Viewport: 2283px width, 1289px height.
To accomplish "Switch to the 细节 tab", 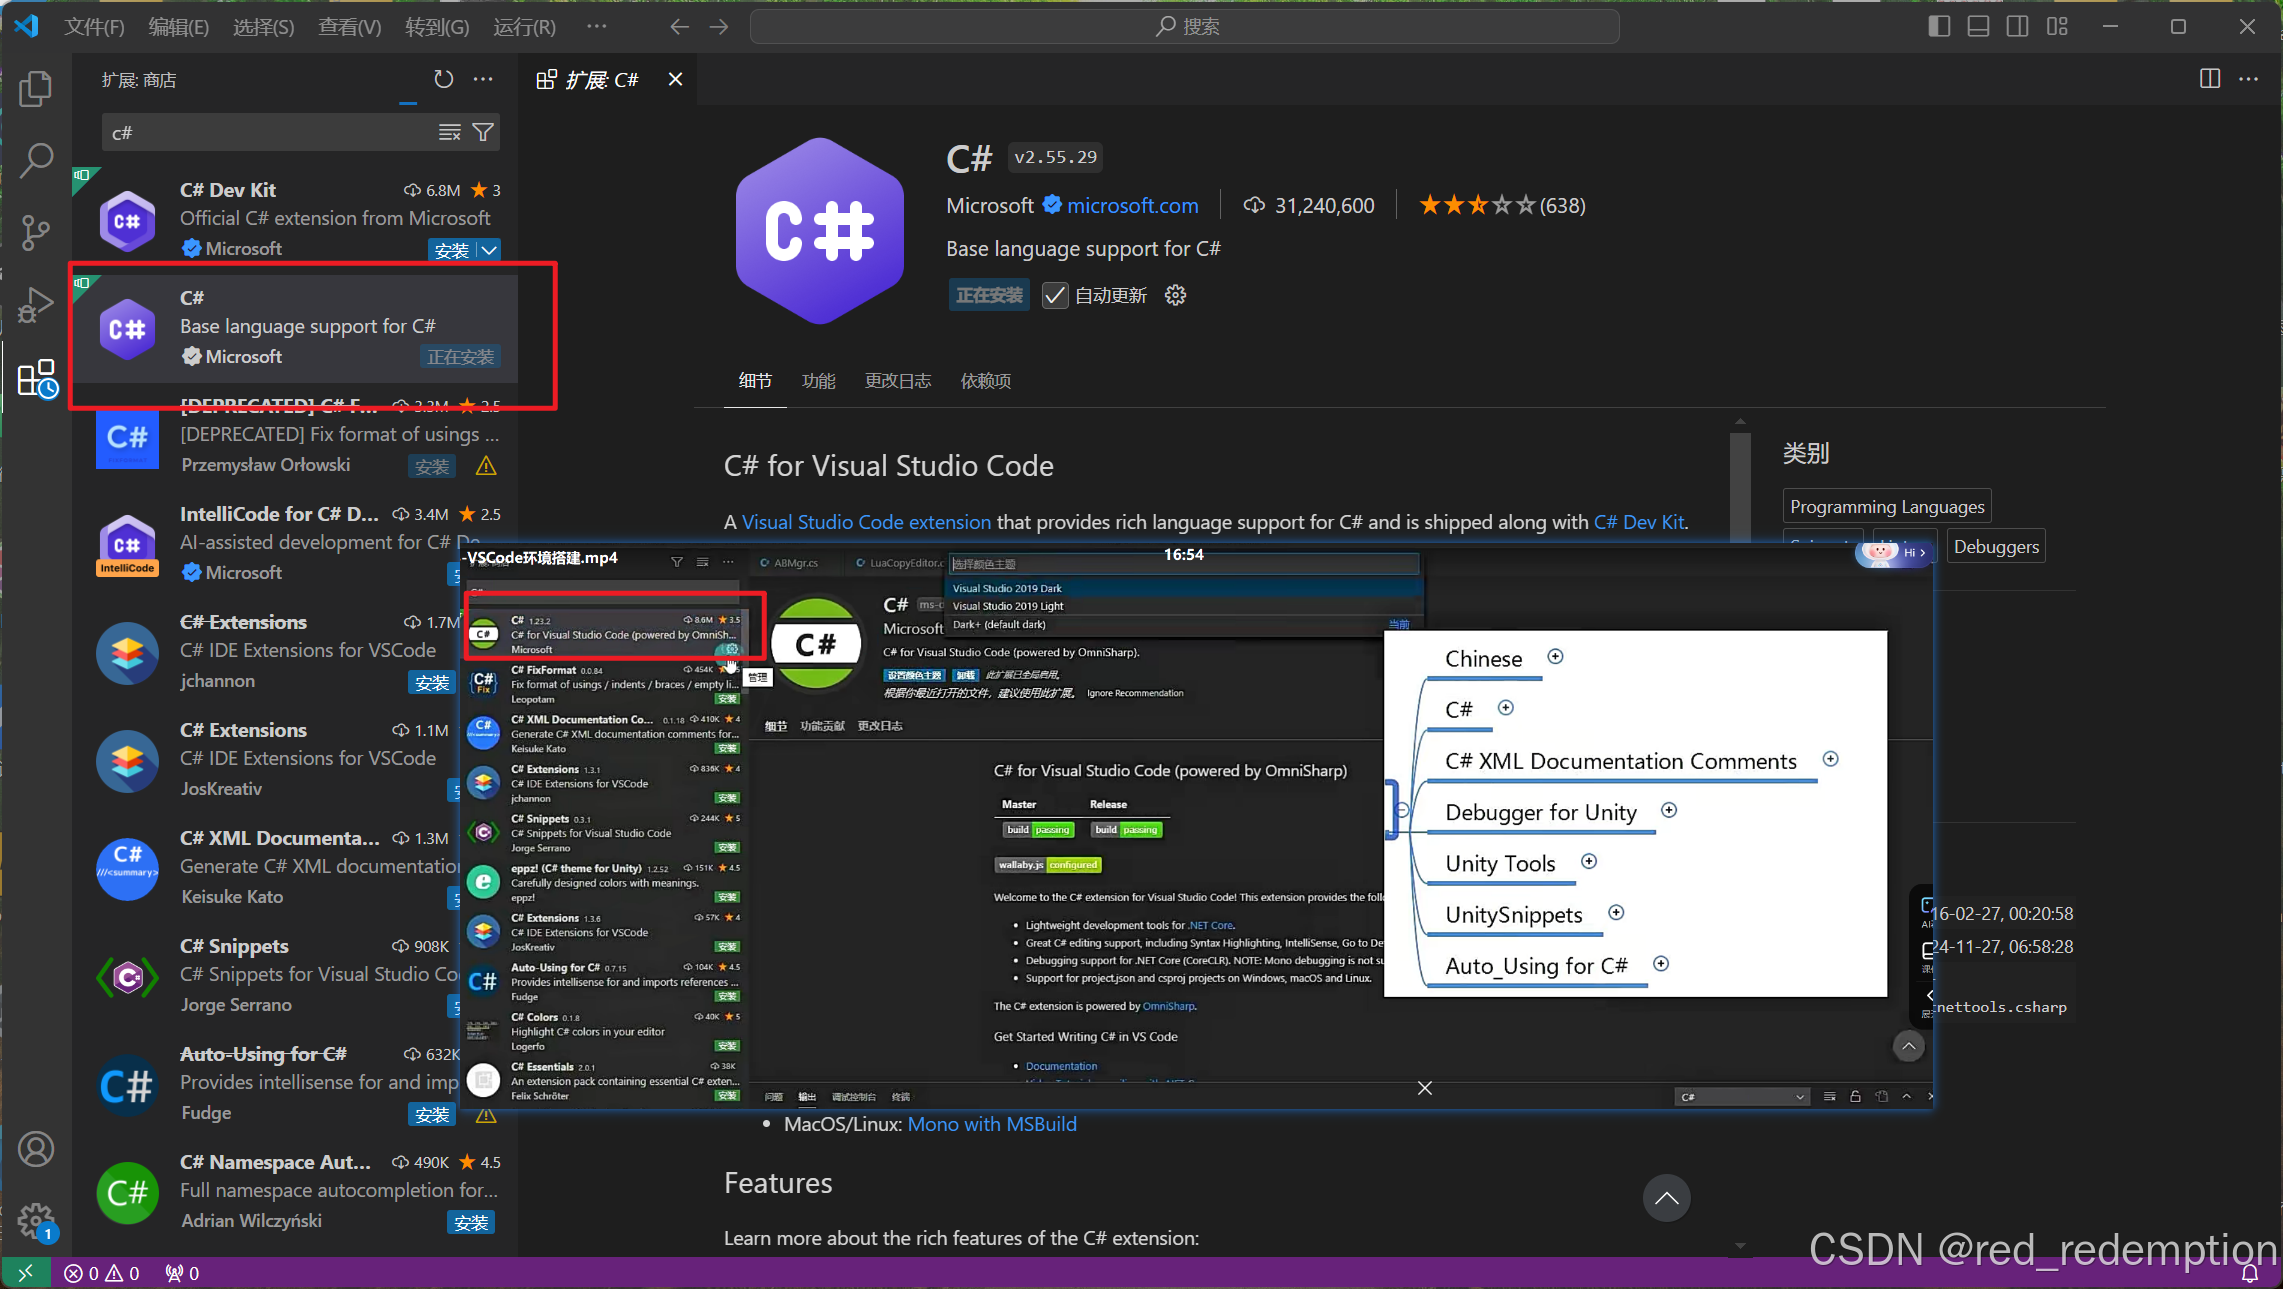I will click(x=755, y=381).
